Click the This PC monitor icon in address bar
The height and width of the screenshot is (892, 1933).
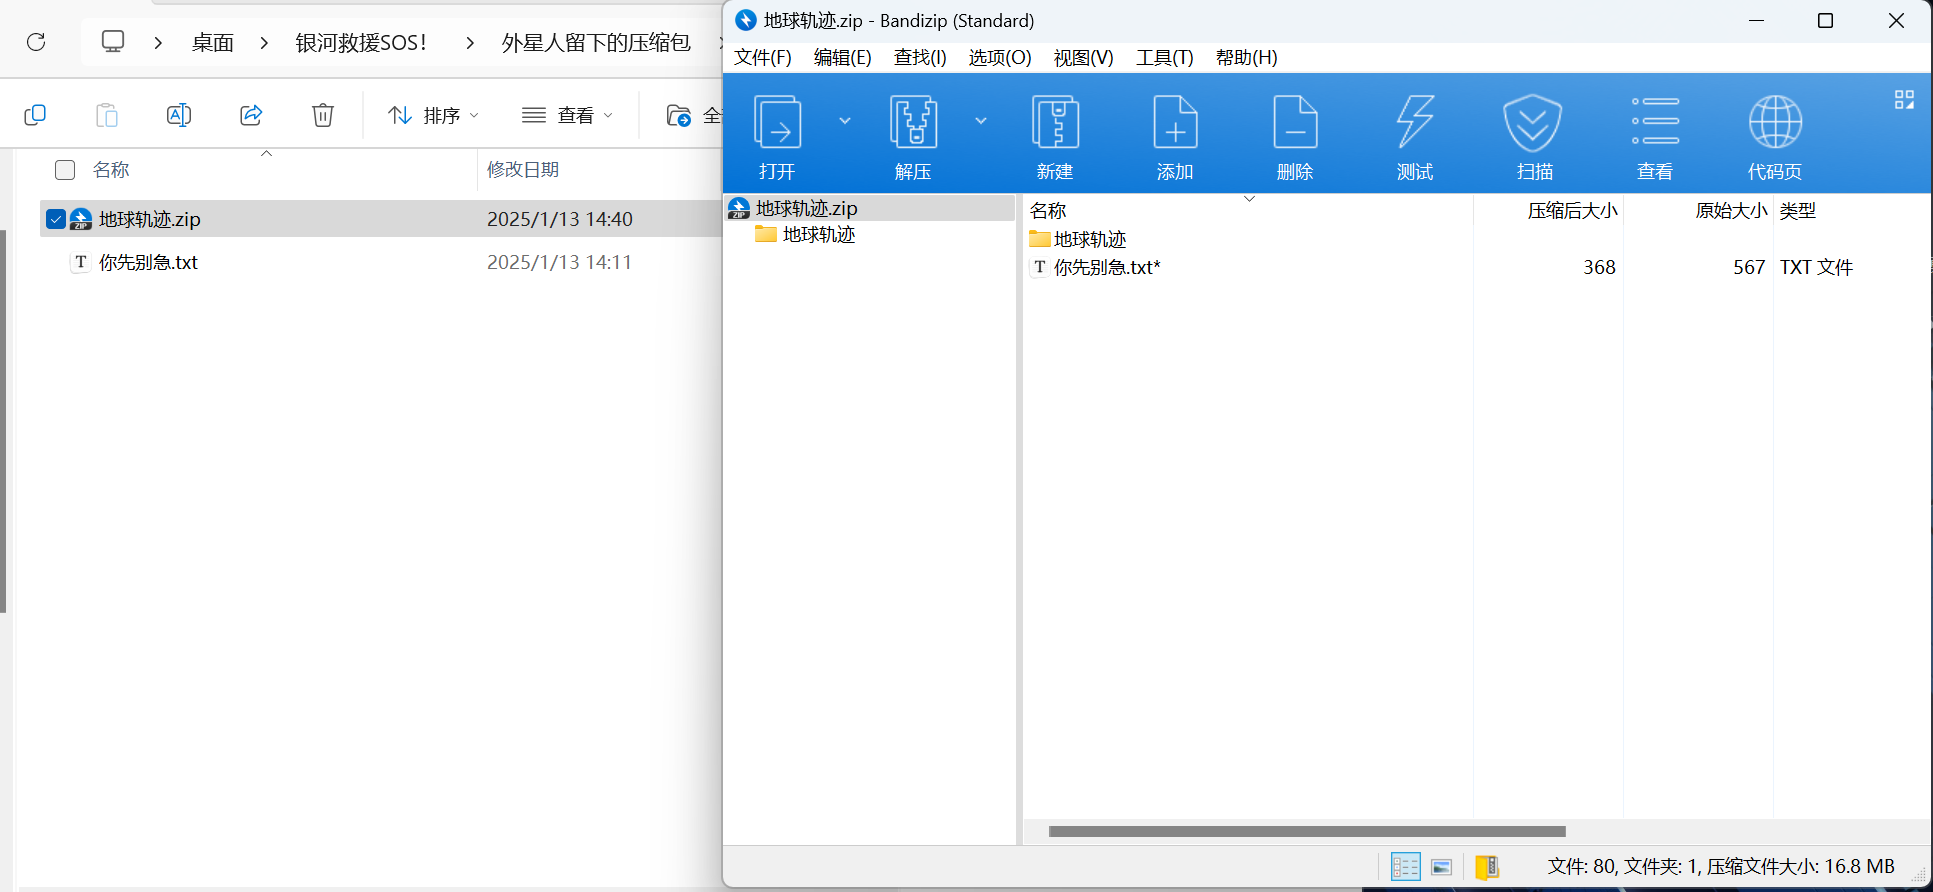113,42
